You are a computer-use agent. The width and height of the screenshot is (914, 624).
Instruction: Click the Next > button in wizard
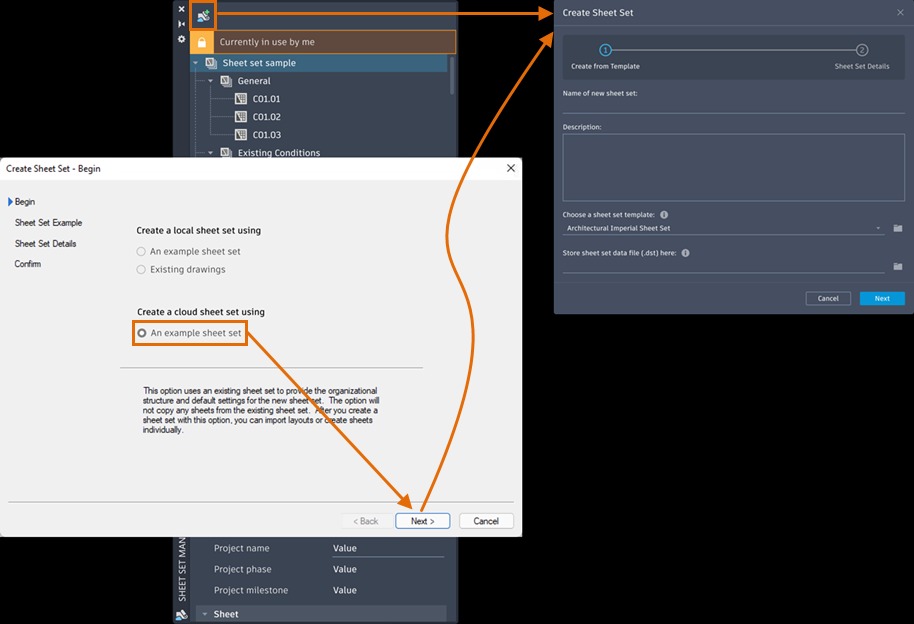pos(423,521)
